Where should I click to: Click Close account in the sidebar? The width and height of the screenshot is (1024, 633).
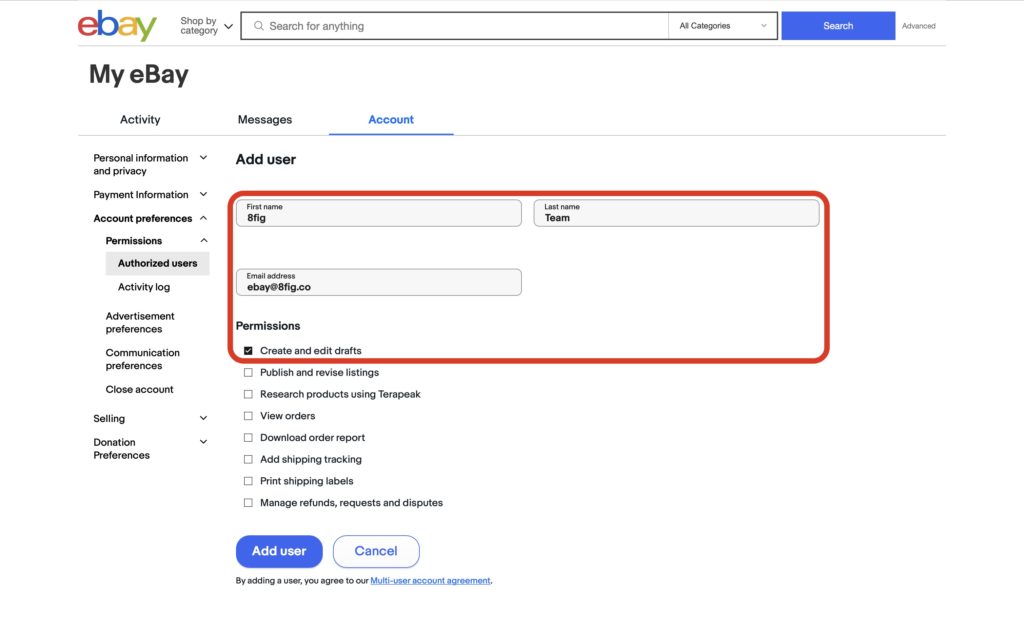tap(139, 389)
